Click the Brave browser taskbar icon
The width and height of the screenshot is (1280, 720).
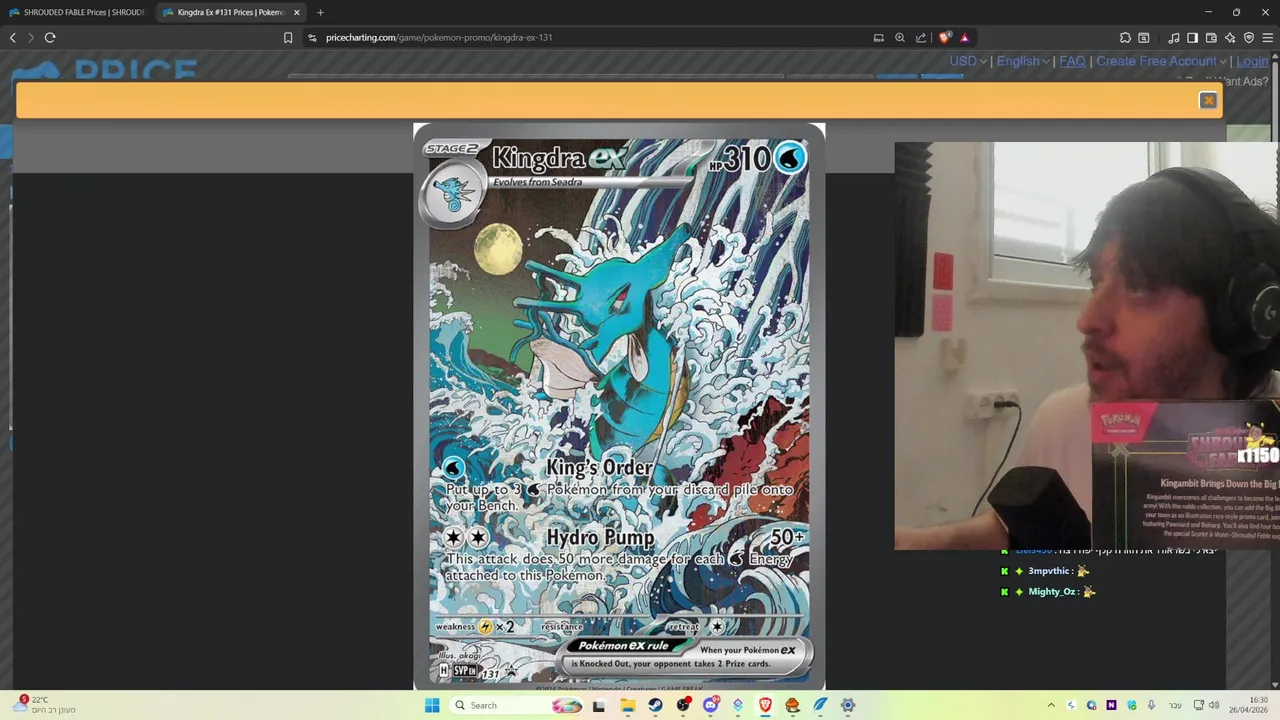click(x=765, y=706)
